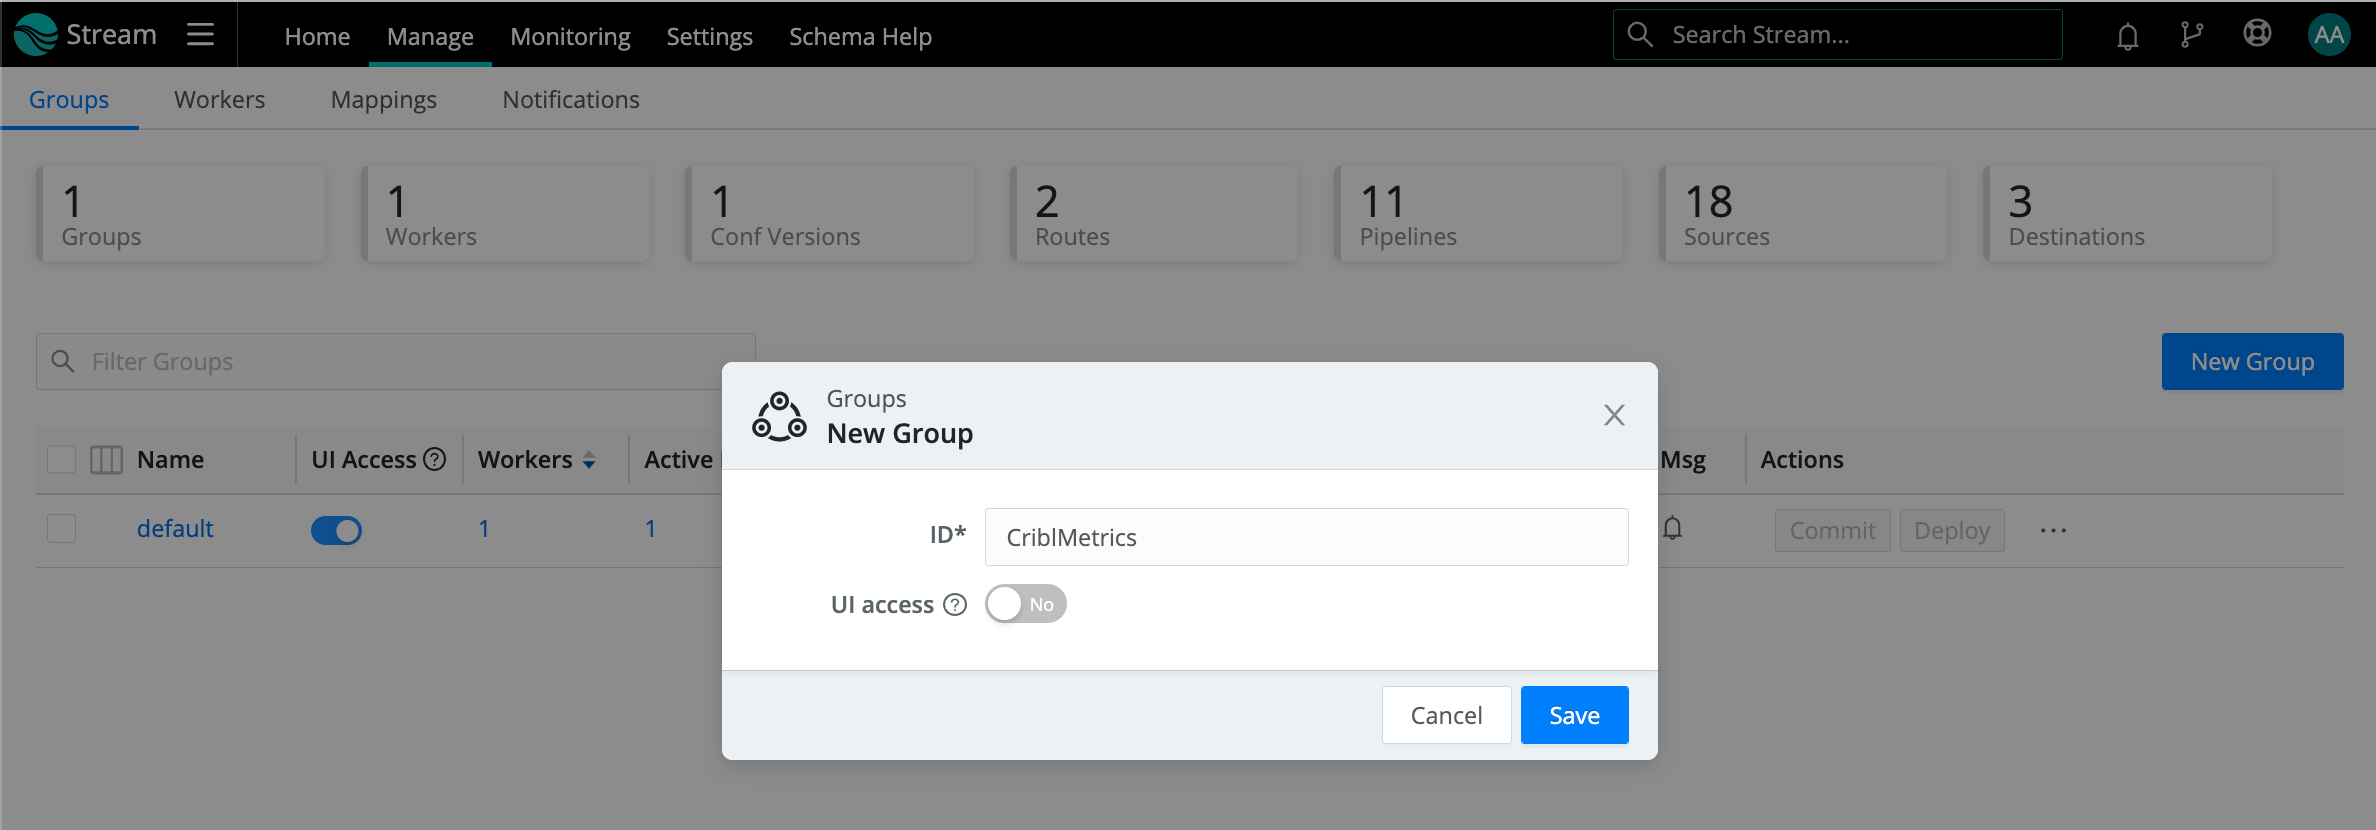Toggle UI access switch in New Group dialog
The height and width of the screenshot is (830, 2376).
click(1026, 604)
